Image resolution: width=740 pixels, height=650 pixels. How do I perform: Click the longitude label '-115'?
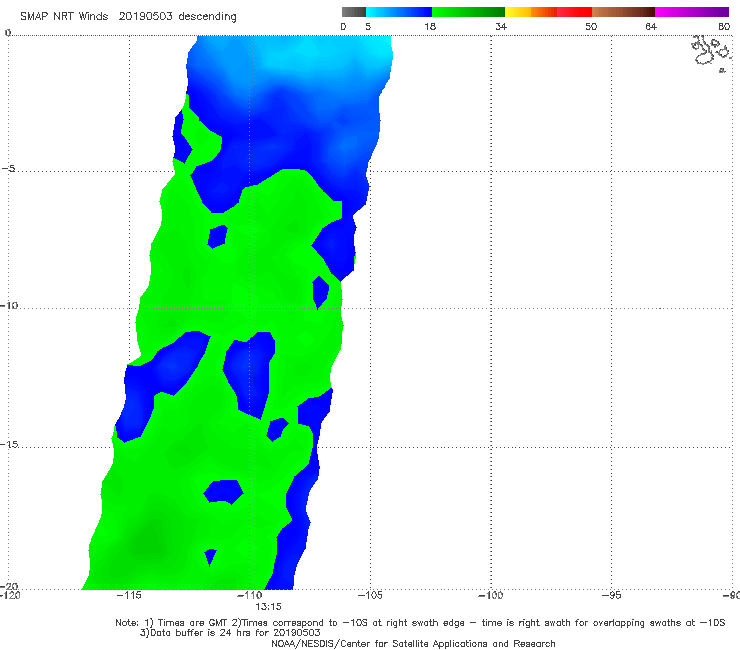tap(129, 595)
